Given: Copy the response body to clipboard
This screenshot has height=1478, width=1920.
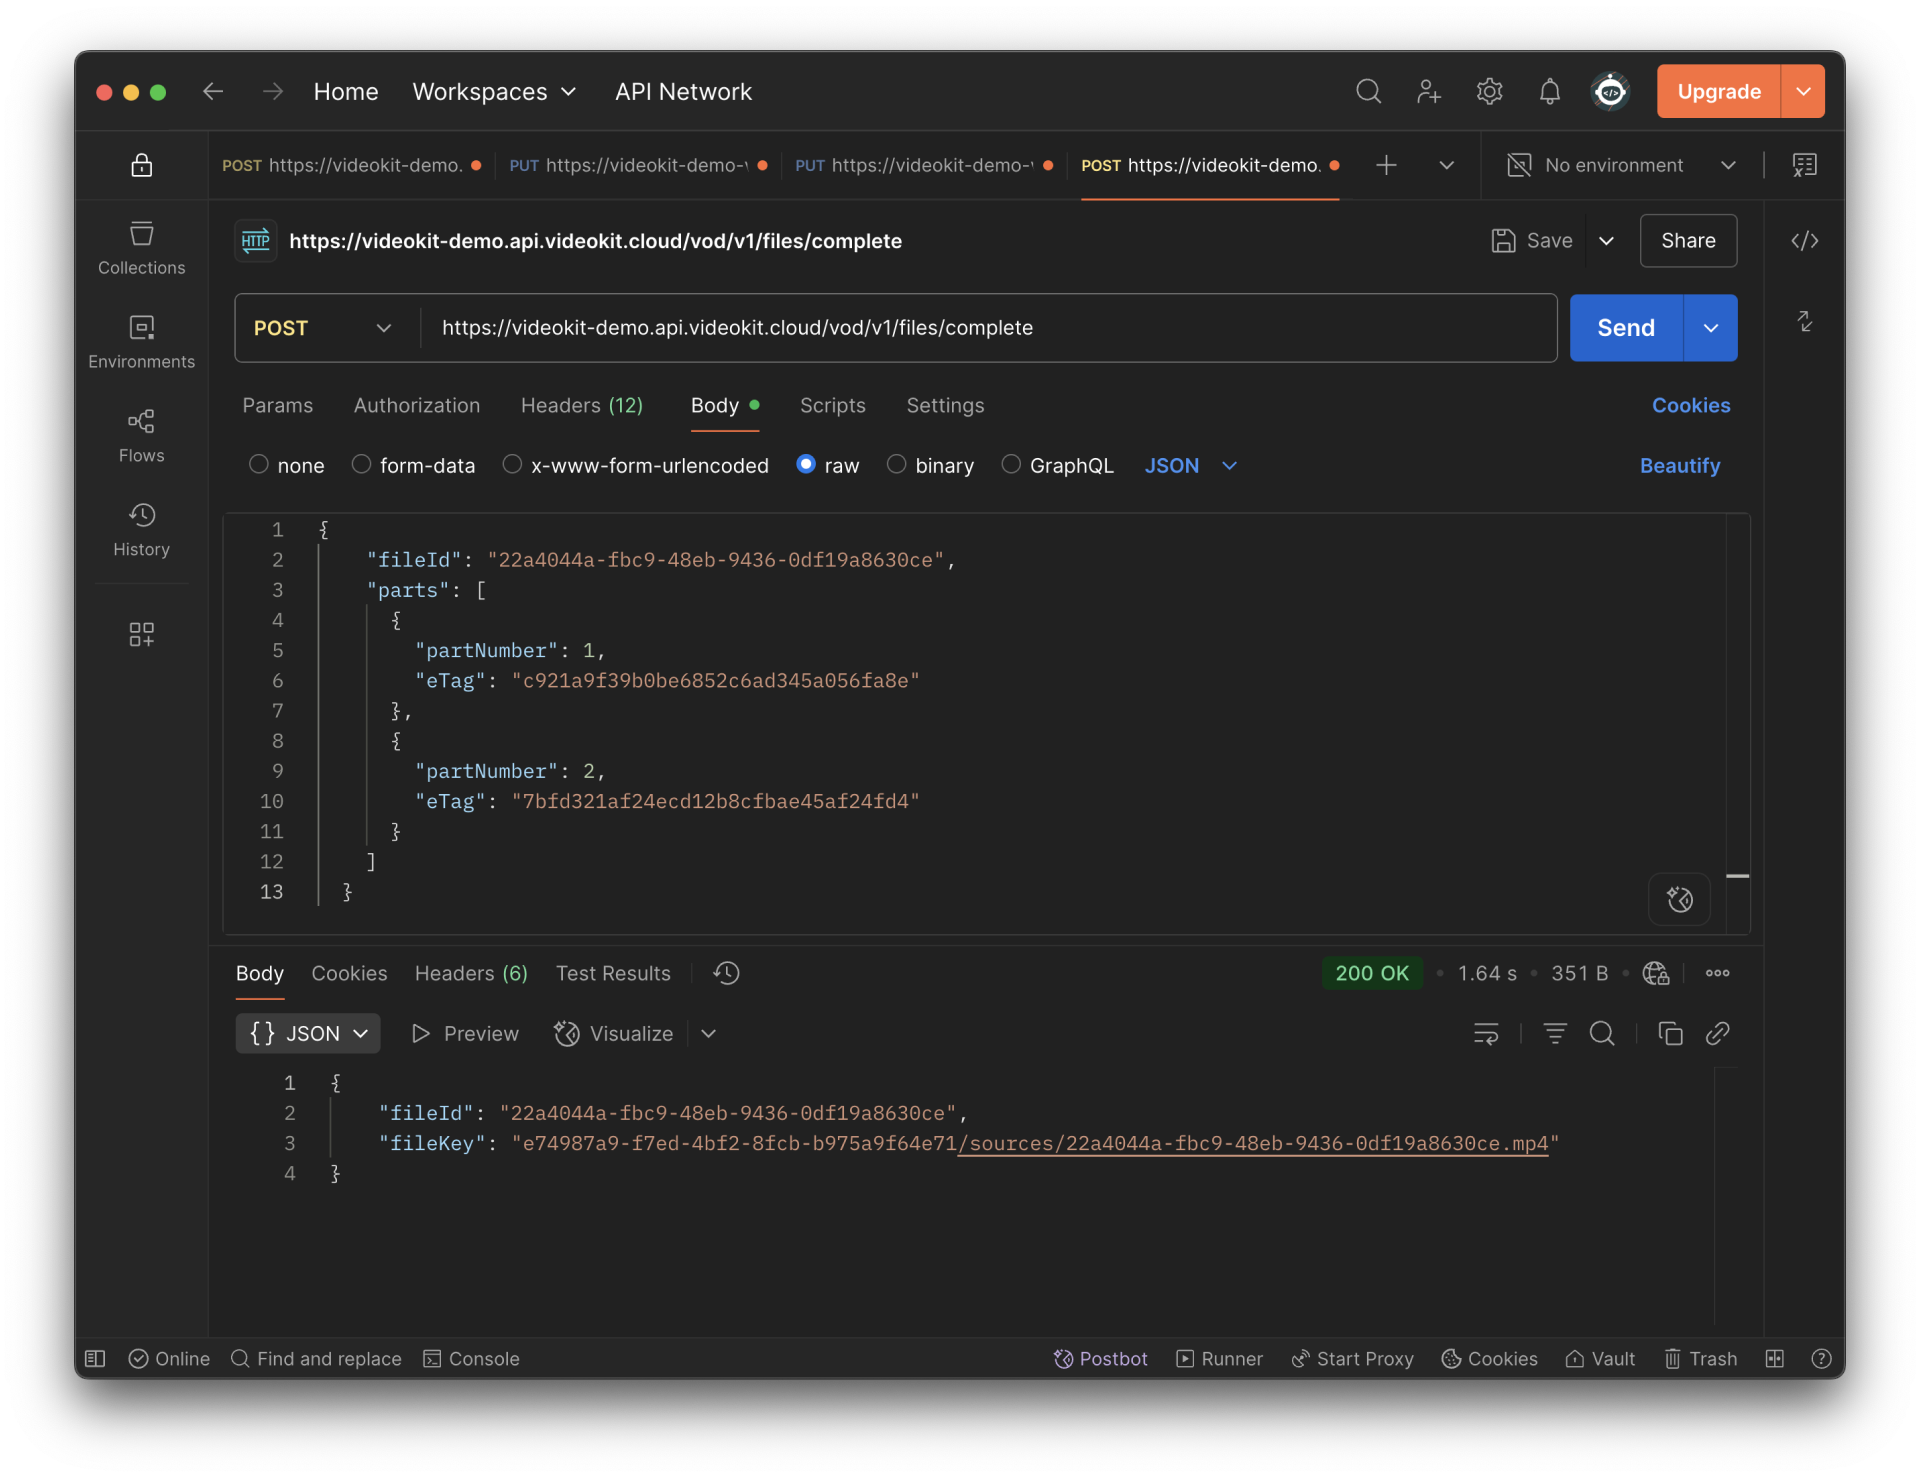Looking at the screenshot, I should pos(1670,1034).
